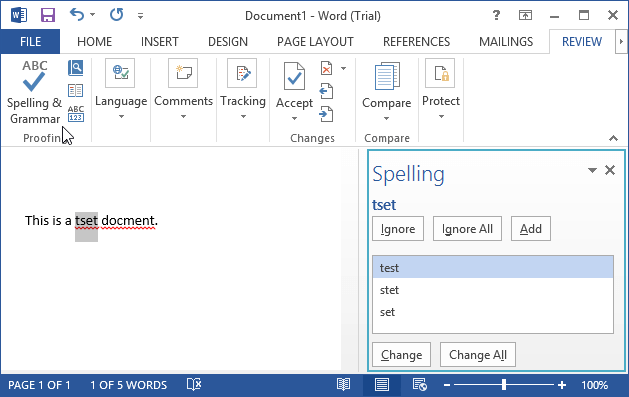Screen dimensions: 629x397
Task: Switch to the INSERT tab
Action: tap(160, 42)
